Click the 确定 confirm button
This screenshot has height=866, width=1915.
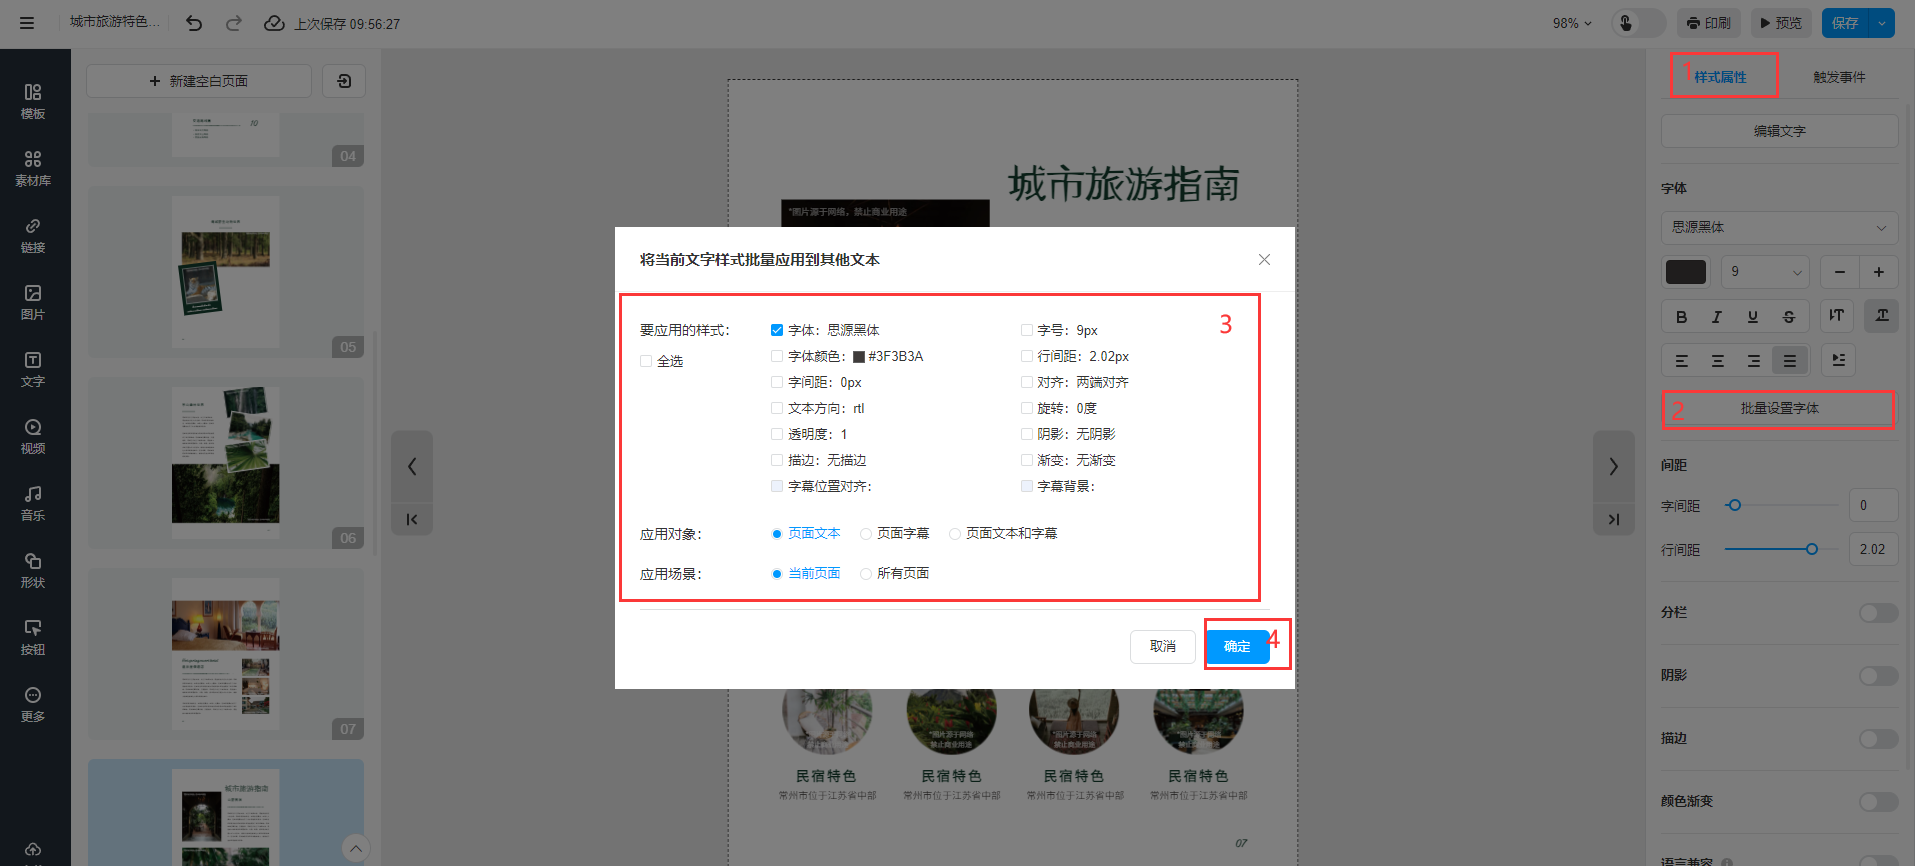[x=1237, y=646]
